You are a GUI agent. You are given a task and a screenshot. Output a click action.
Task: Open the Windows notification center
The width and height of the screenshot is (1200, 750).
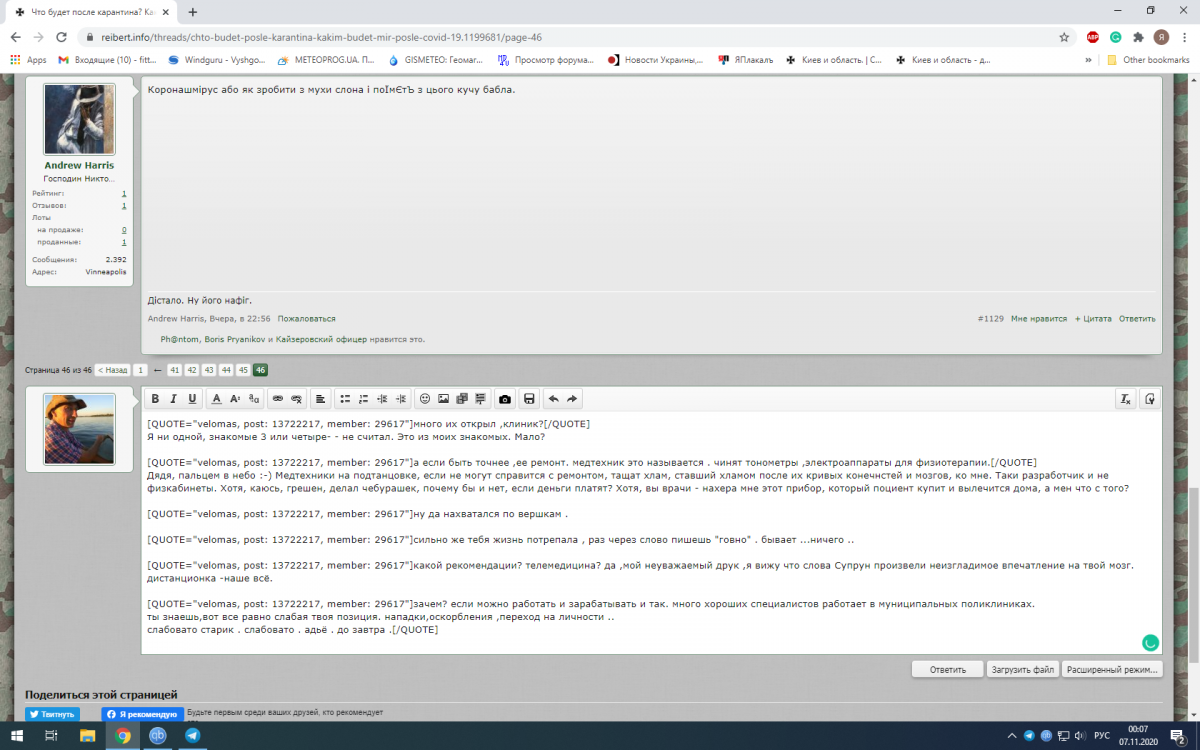(1178, 735)
